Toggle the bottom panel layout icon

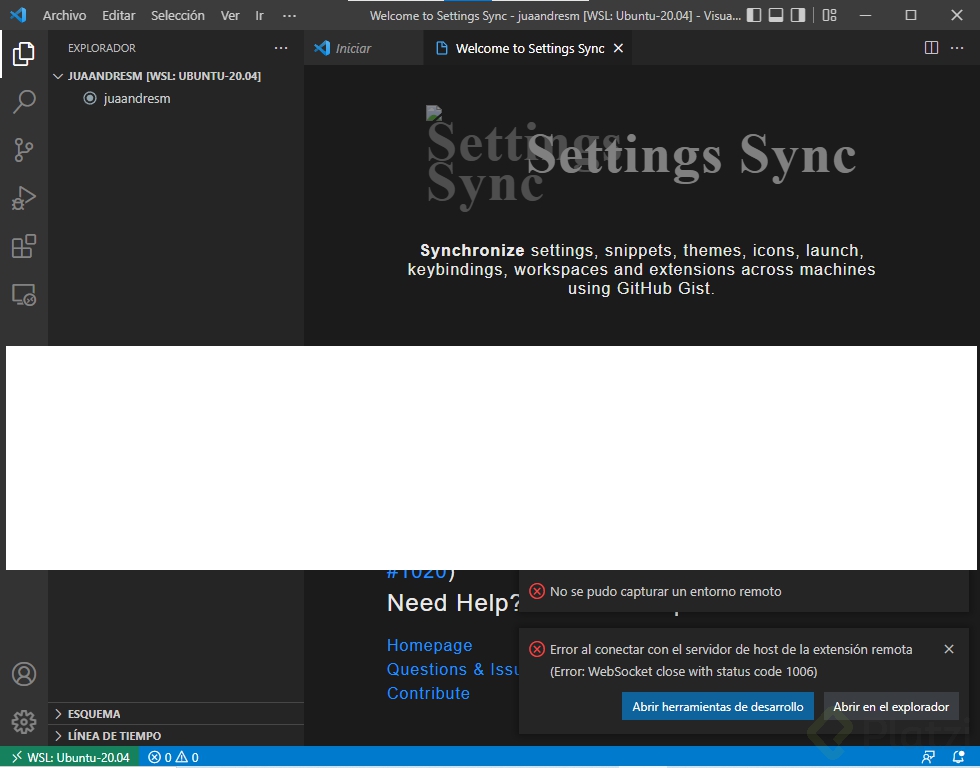[x=776, y=15]
